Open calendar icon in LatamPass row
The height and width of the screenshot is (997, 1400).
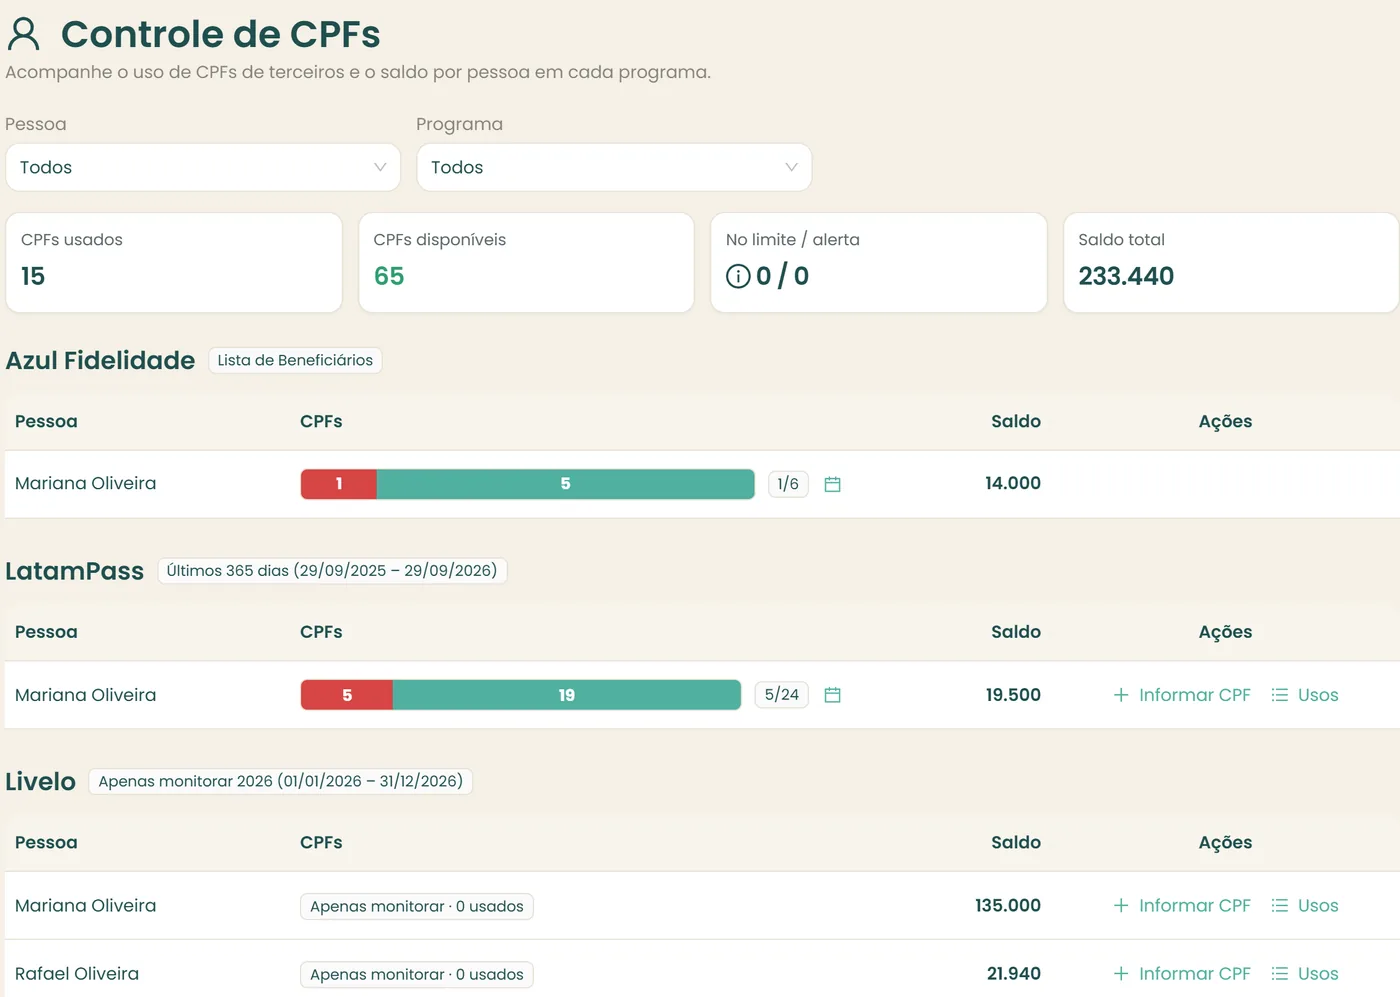tap(832, 695)
